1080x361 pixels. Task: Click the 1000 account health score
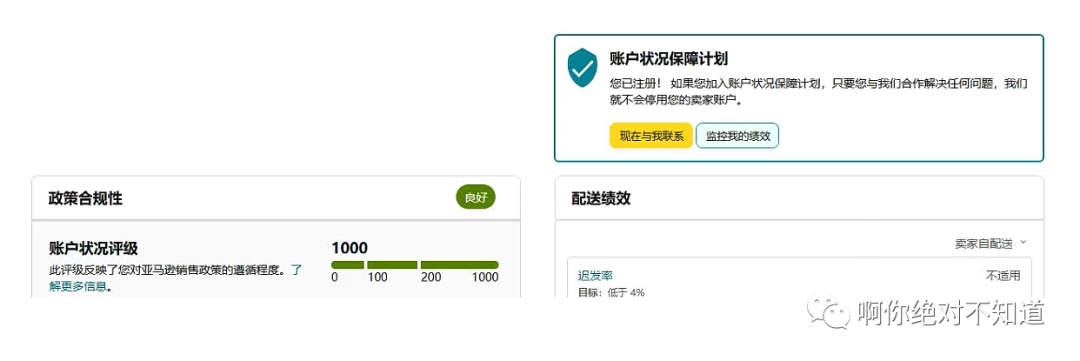tap(349, 248)
